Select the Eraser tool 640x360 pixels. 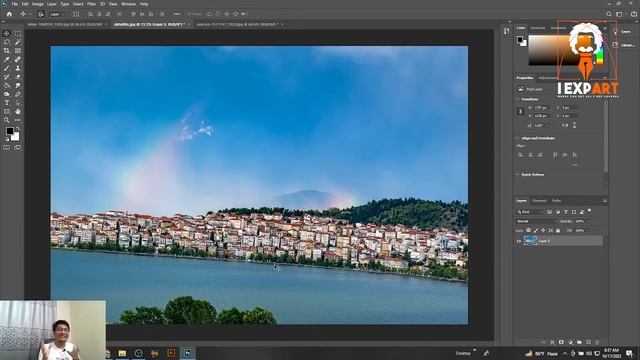18,77
